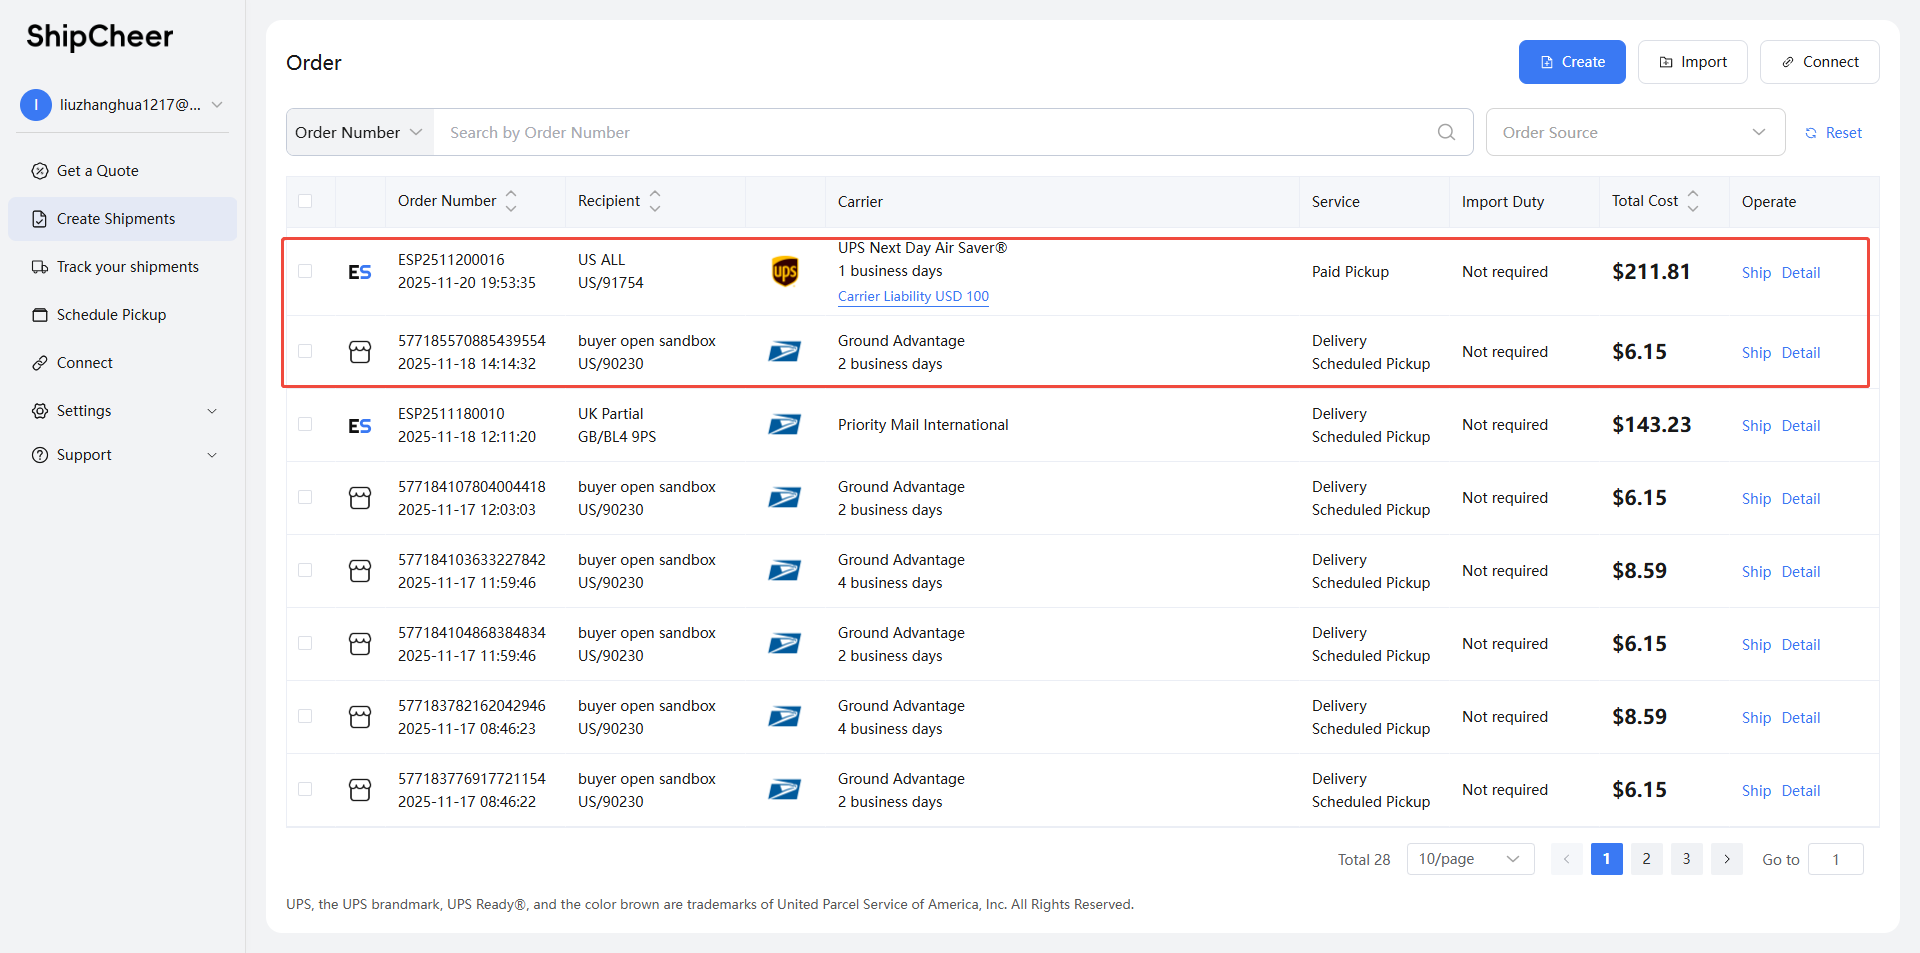Click the ES source icon for ESP2511200016
This screenshot has height=953, width=1920.
point(360,272)
